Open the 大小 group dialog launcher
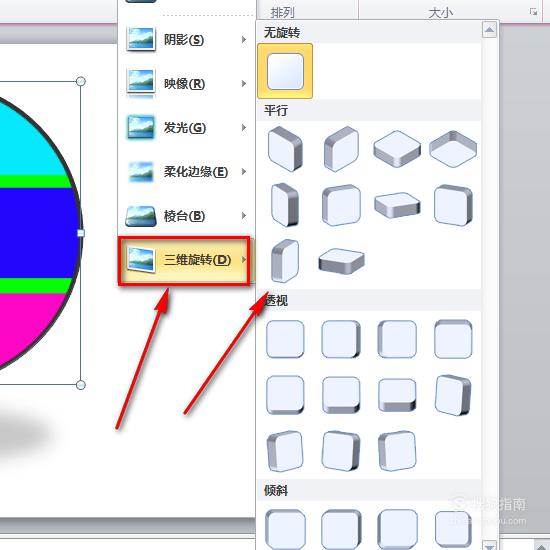 point(534,12)
